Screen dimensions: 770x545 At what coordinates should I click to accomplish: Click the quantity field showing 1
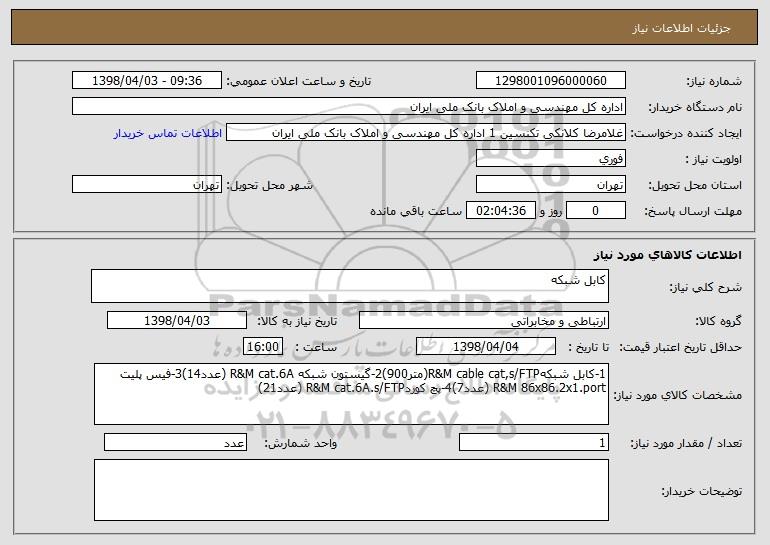pos(534,442)
